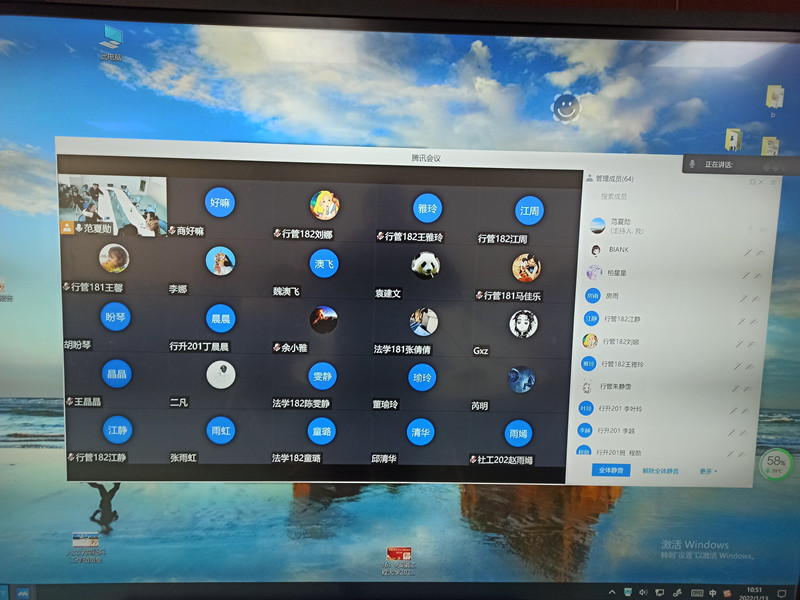Click 全体静音 button to mute everyone
800x600 pixels.
point(611,469)
